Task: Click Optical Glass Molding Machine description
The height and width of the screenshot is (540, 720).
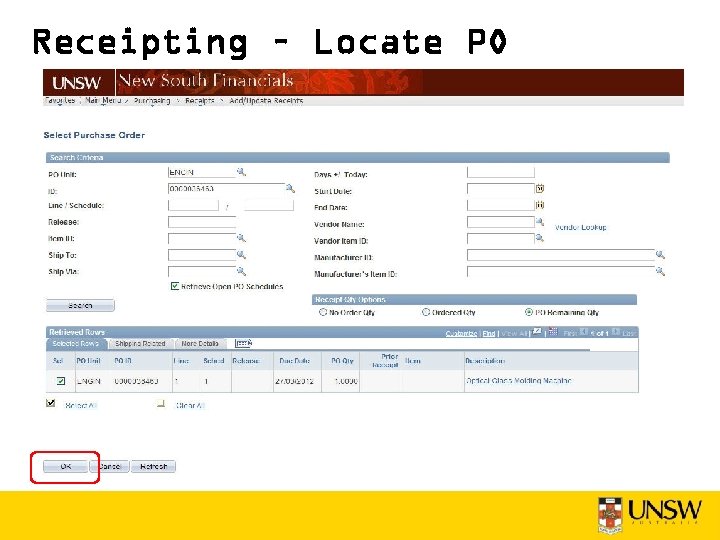Action: tap(519, 381)
